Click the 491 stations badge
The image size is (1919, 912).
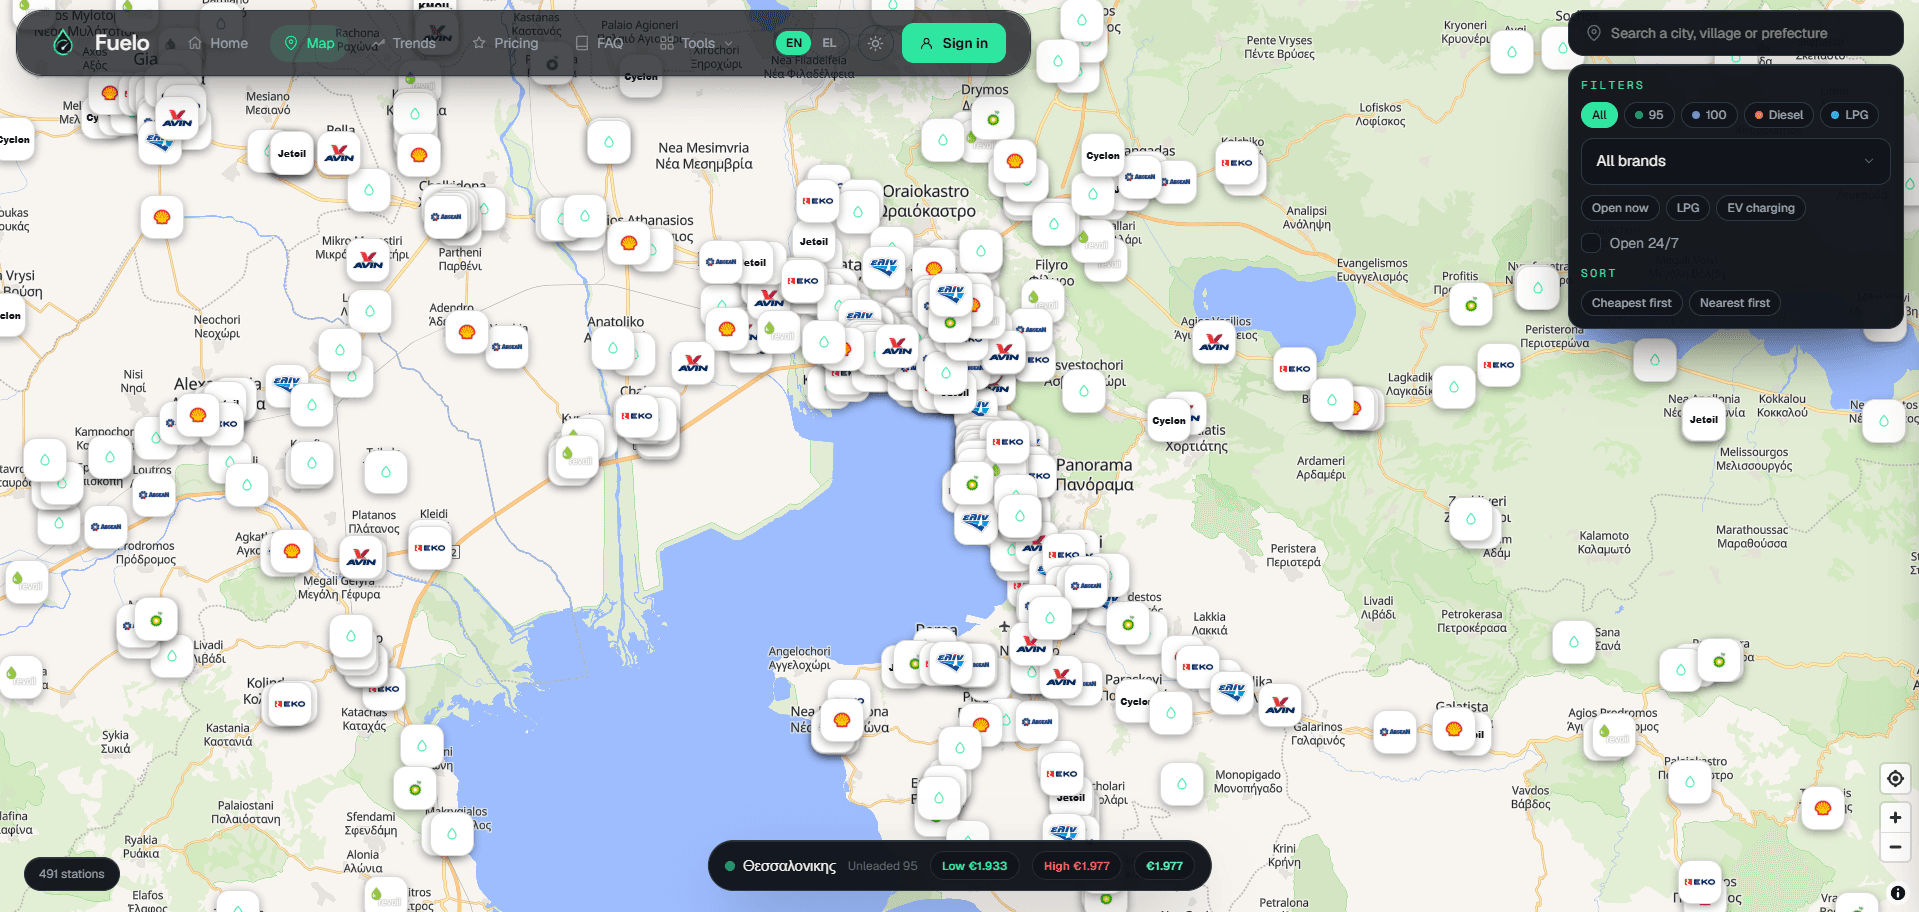(71, 874)
